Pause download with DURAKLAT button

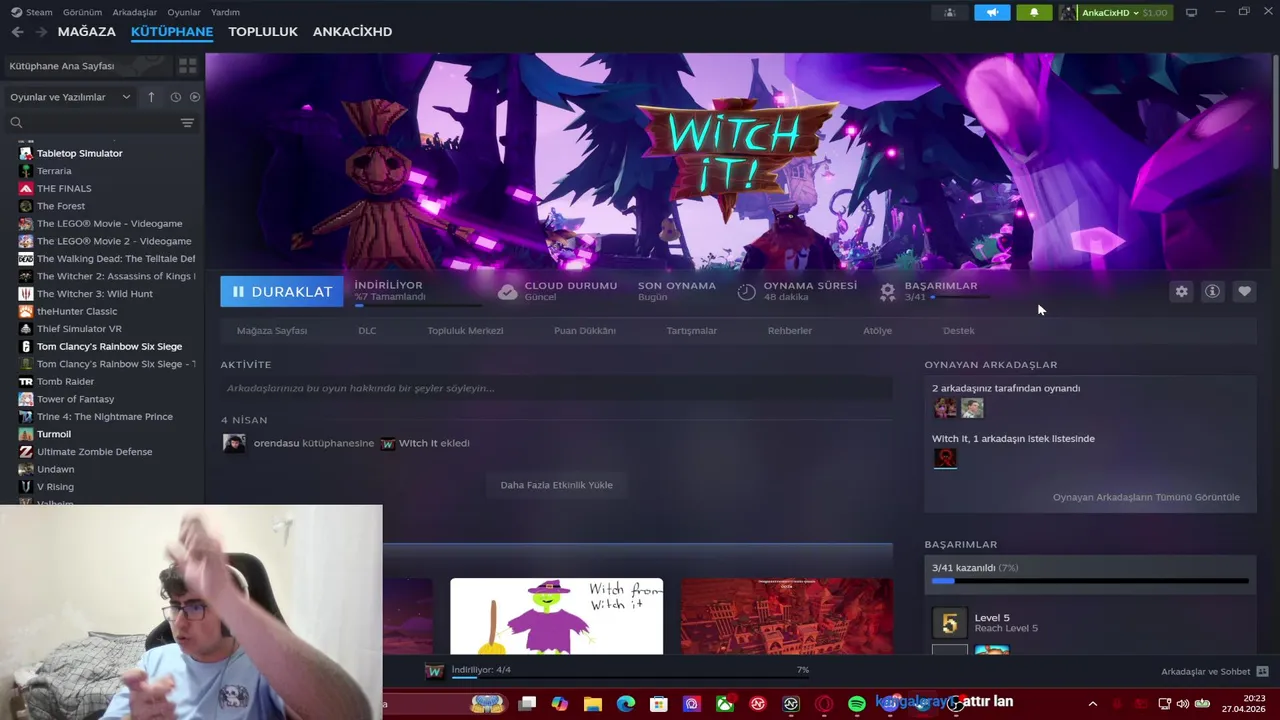(282, 292)
